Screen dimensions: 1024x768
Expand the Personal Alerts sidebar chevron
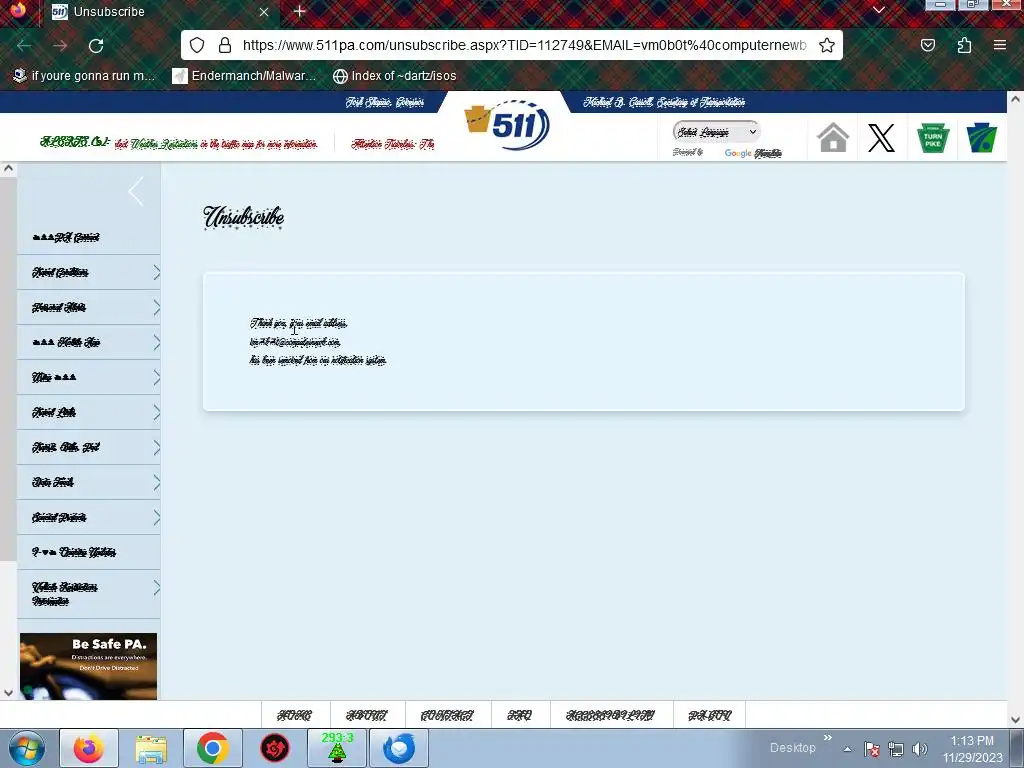coord(156,308)
